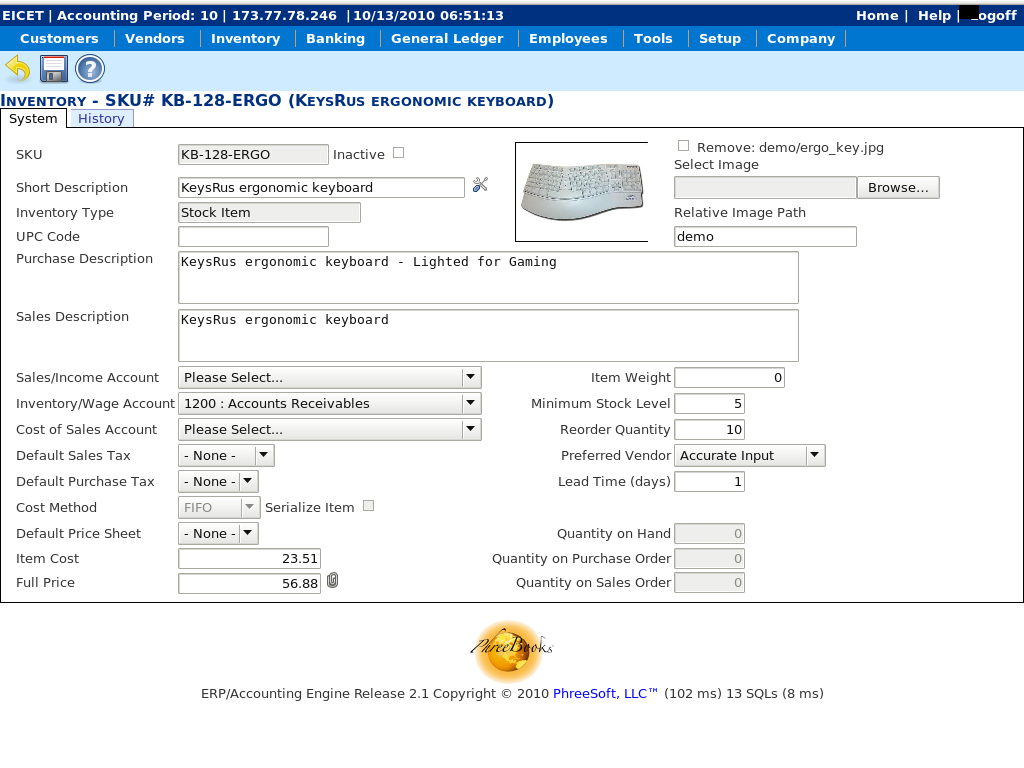Image resolution: width=1024 pixels, height=768 pixels.
Task: Select the System tab
Action: tap(33, 118)
